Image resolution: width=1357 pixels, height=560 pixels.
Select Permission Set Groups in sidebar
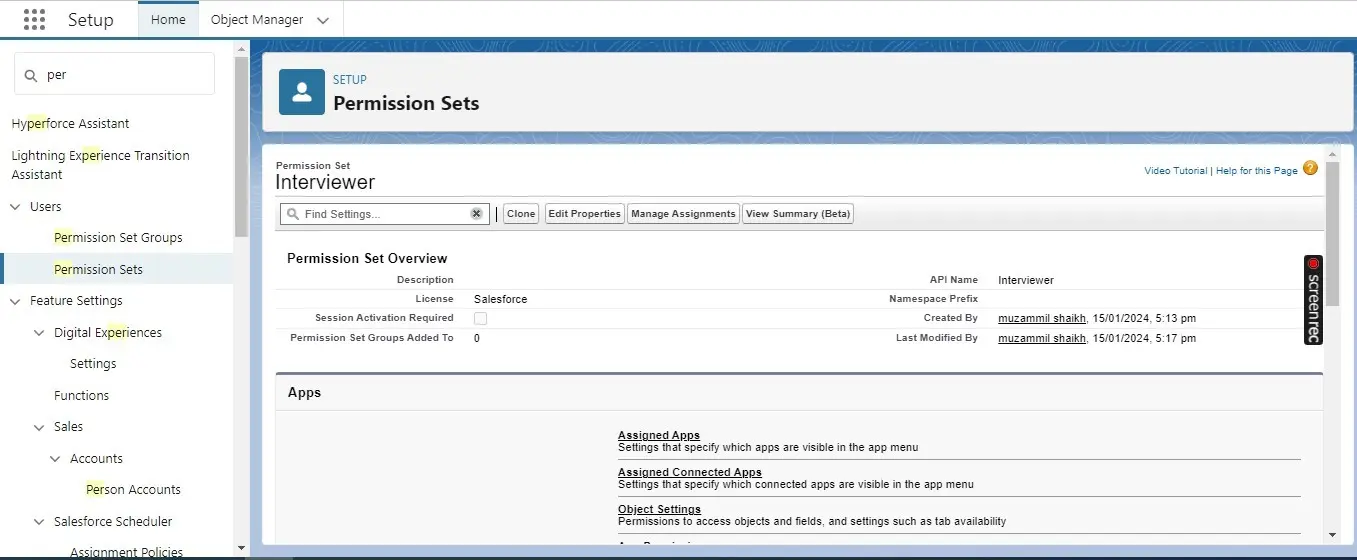(118, 238)
